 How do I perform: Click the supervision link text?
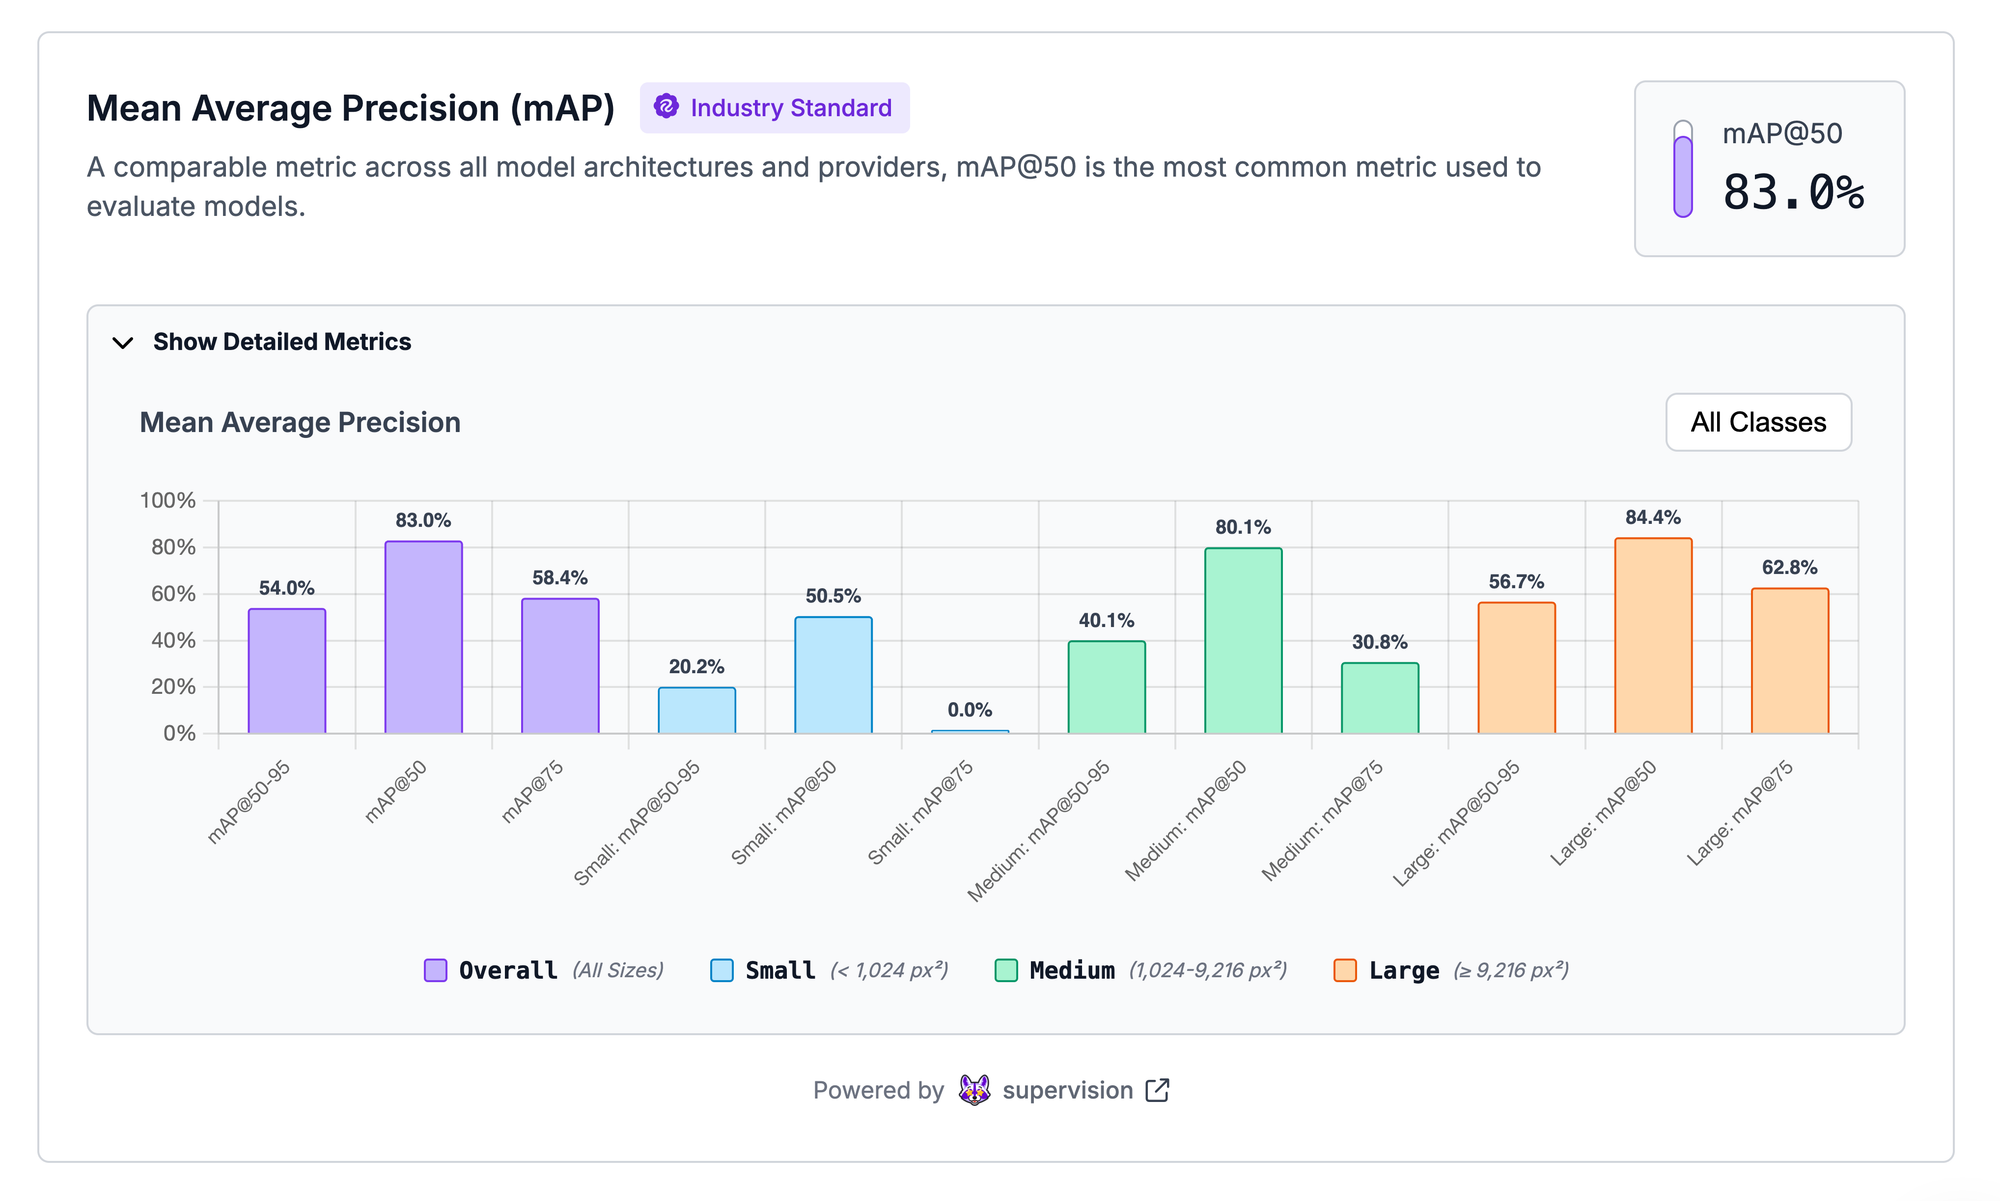[1067, 1090]
